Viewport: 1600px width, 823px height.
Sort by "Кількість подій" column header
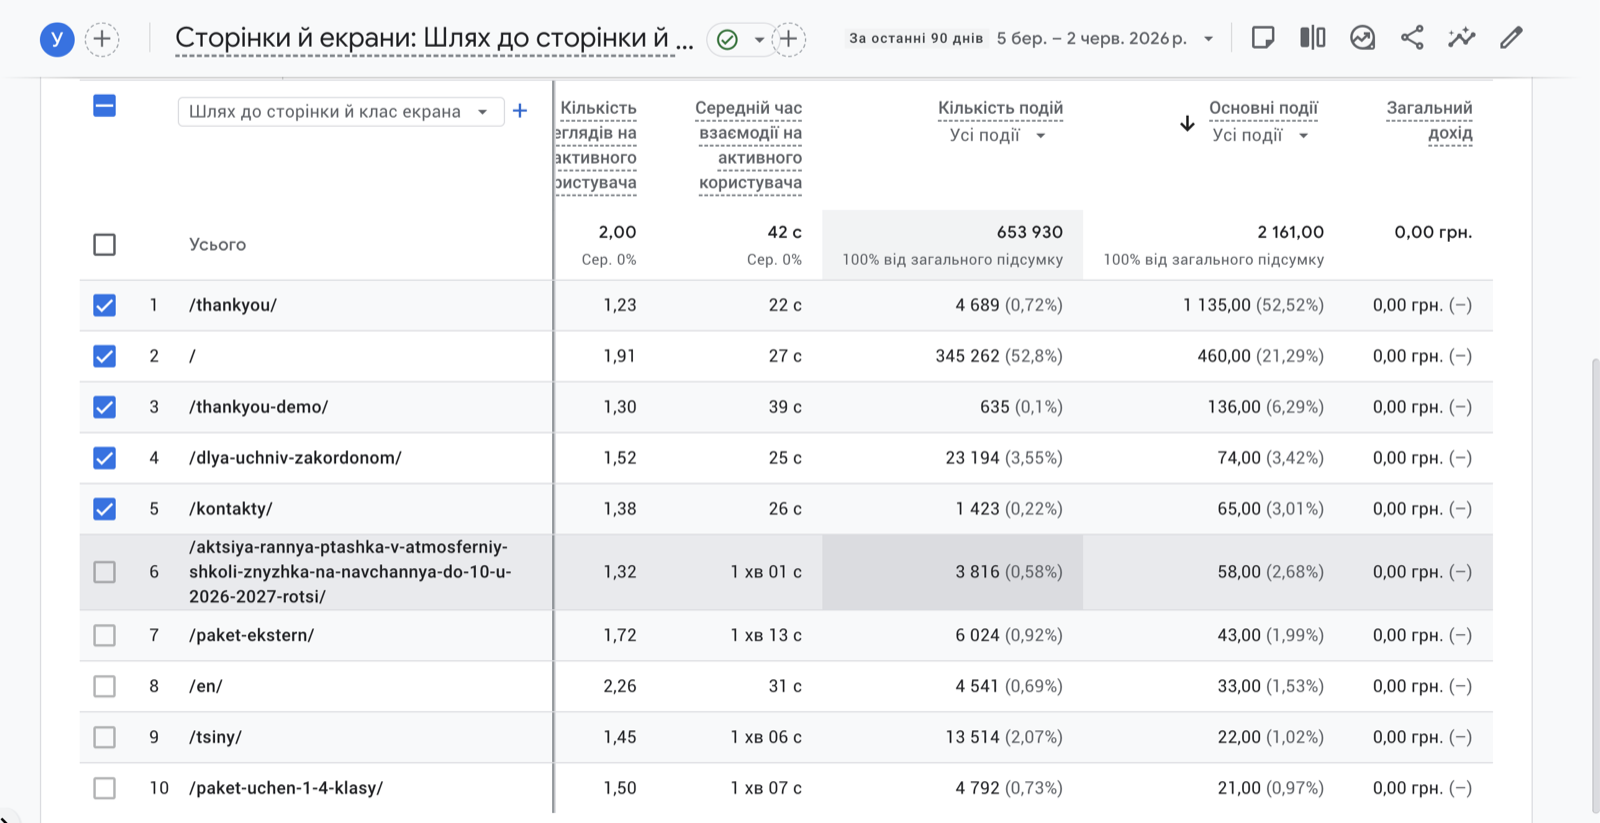pos(1000,108)
